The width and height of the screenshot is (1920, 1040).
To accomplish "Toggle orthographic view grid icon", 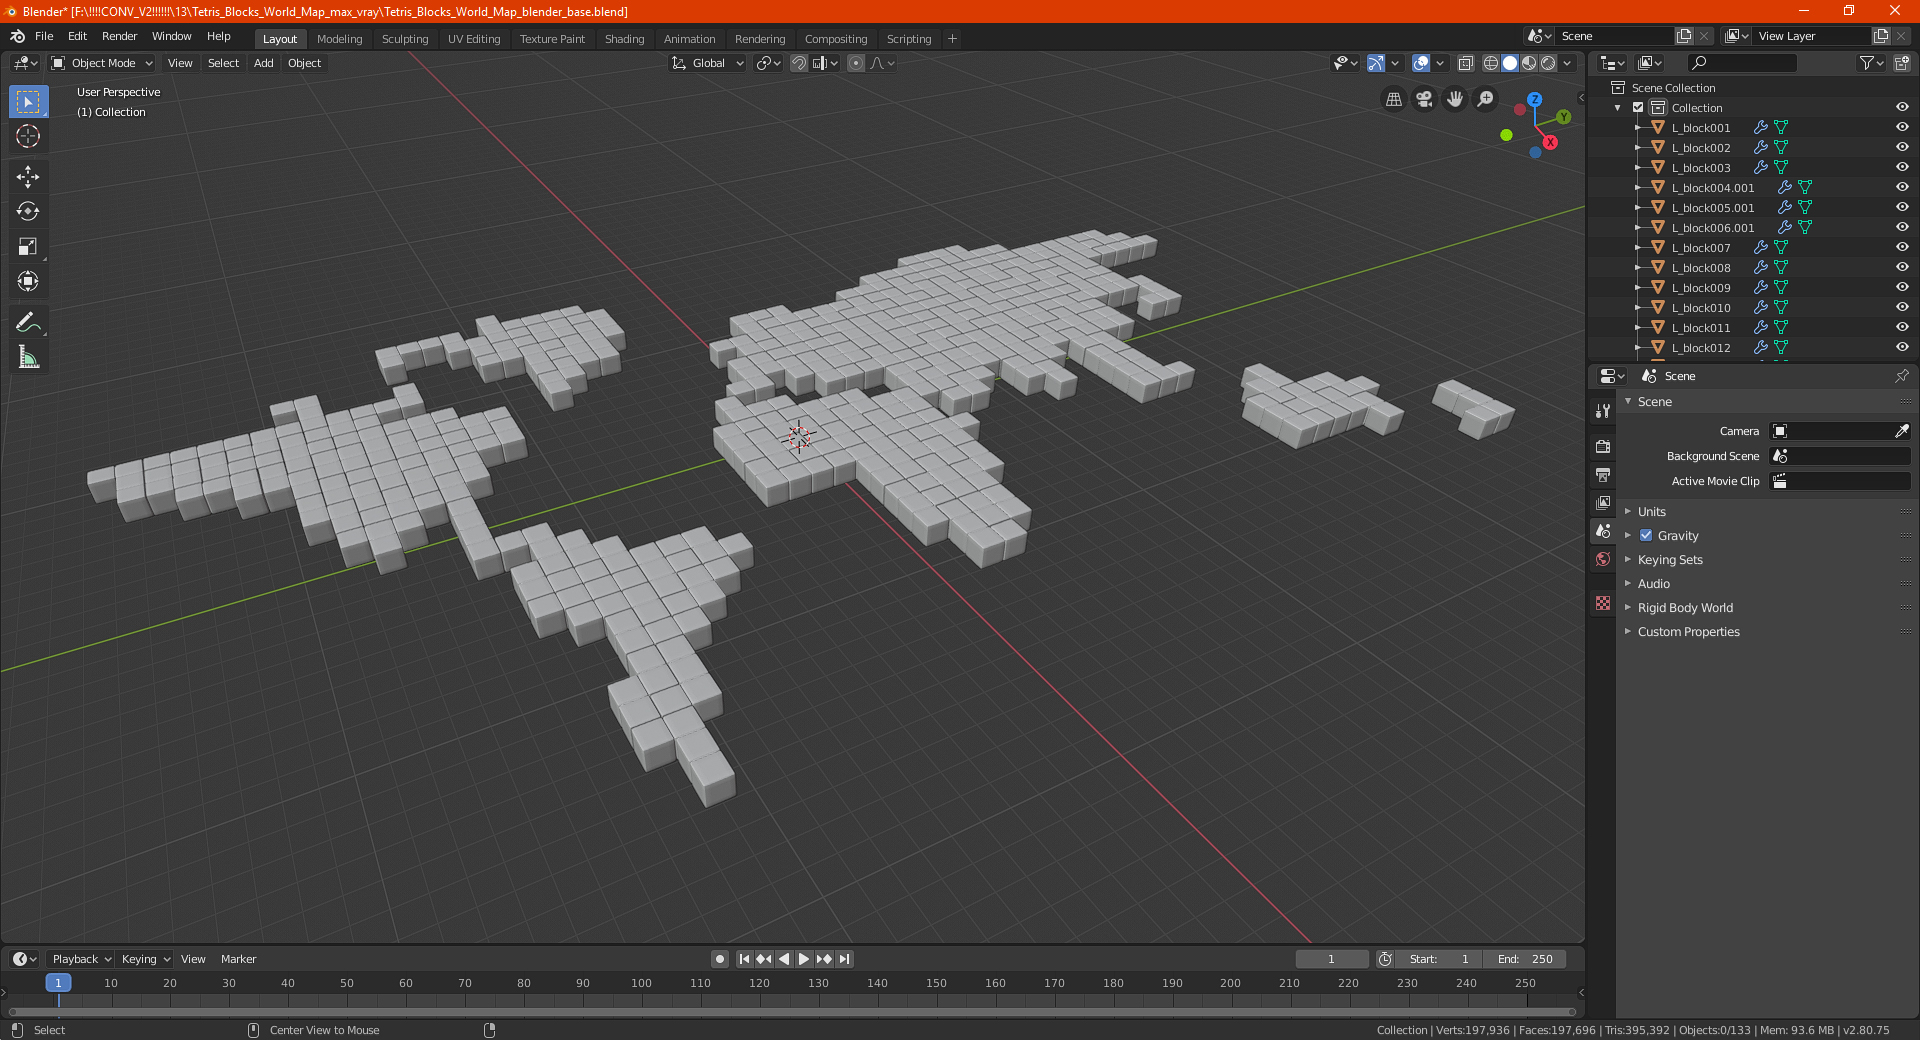I will (x=1393, y=99).
